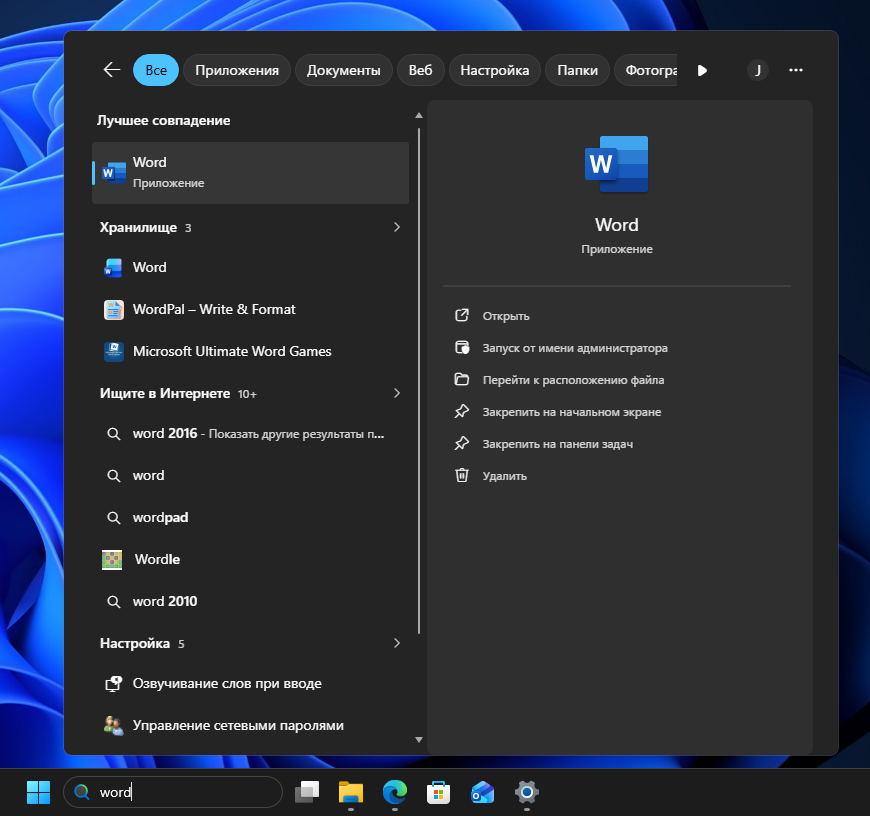Open the J account avatar
This screenshot has height=816, width=870.
click(757, 70)
